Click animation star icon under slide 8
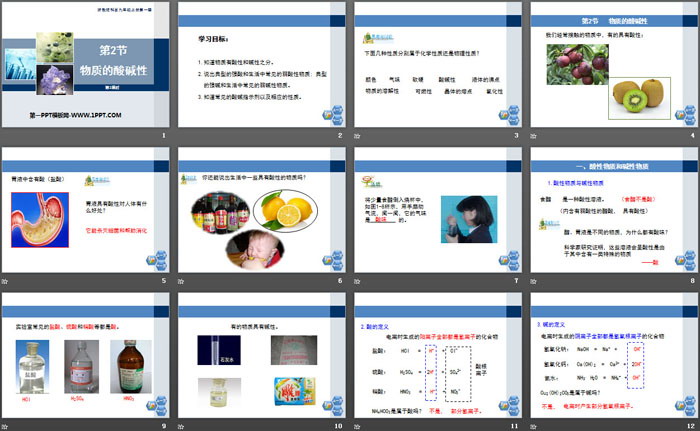The height and width of the screenshot is (431, 700). (533, 281)
